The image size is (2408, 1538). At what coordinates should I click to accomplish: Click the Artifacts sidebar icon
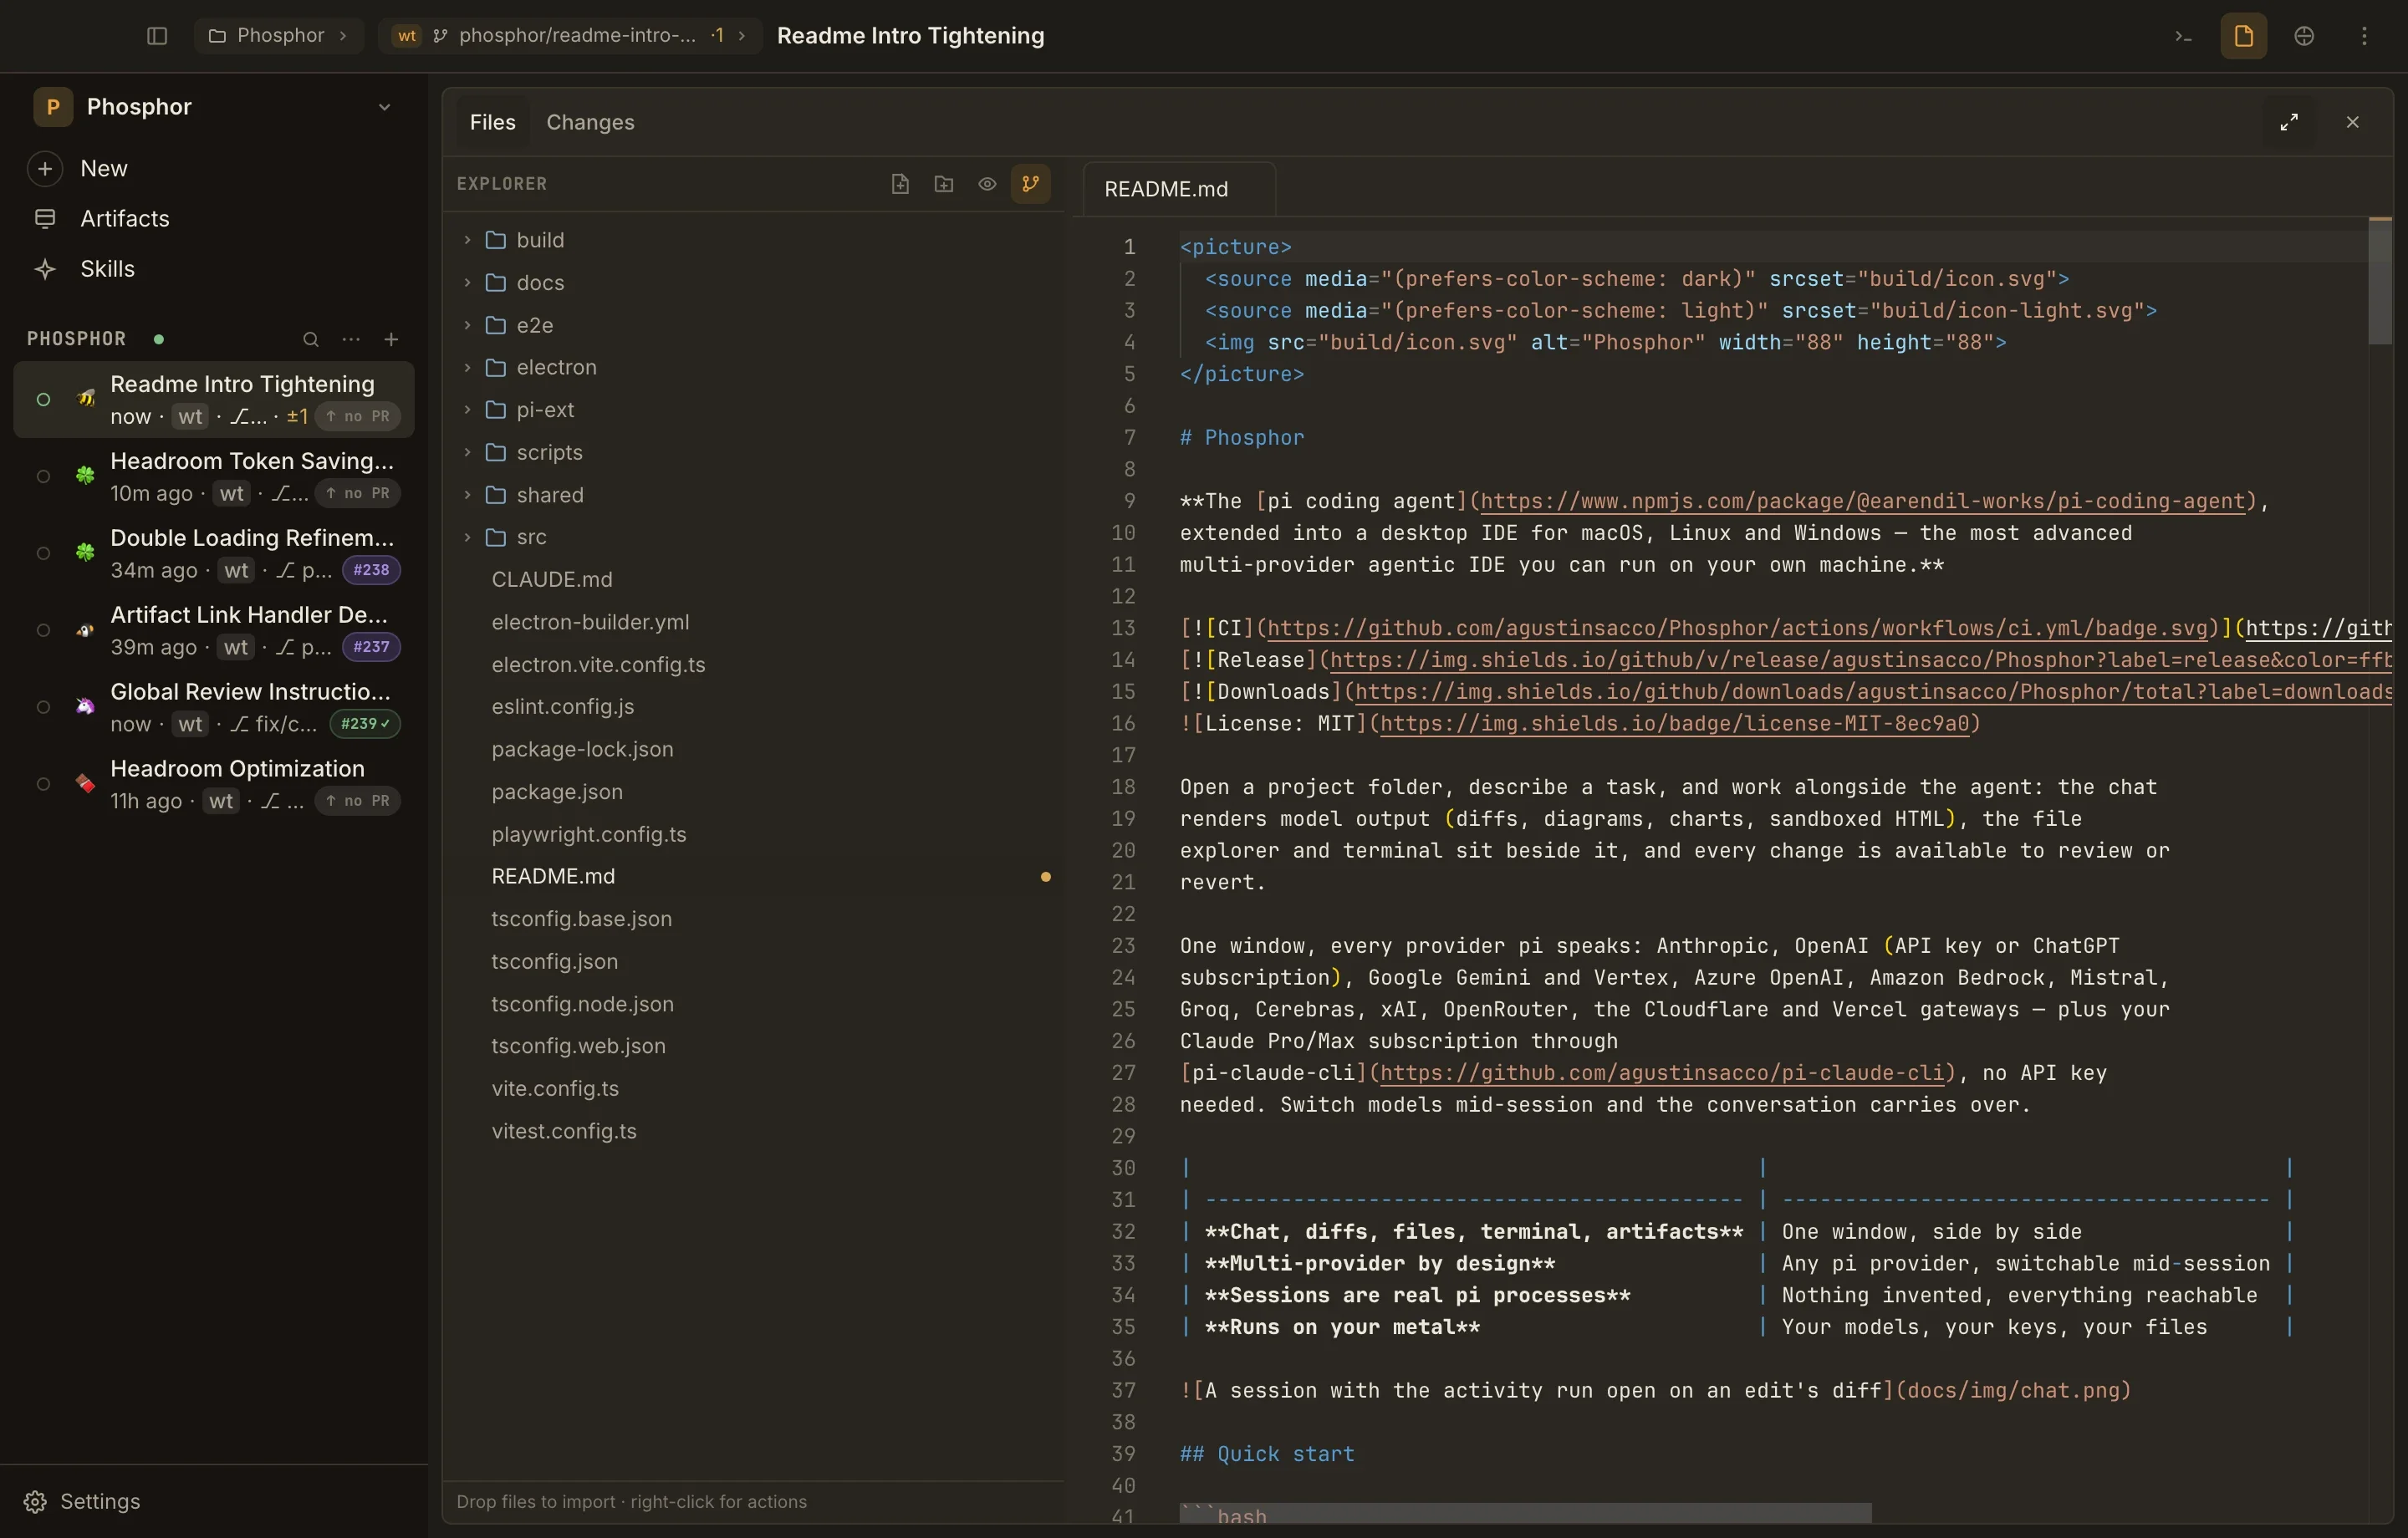coord(45,219)
